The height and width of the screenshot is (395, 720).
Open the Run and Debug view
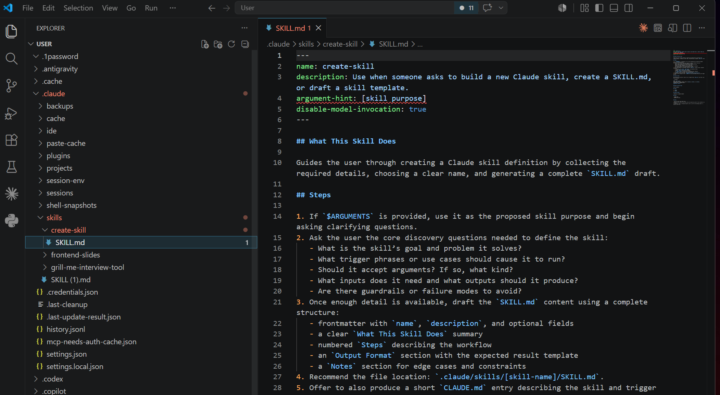coord(11,113)
